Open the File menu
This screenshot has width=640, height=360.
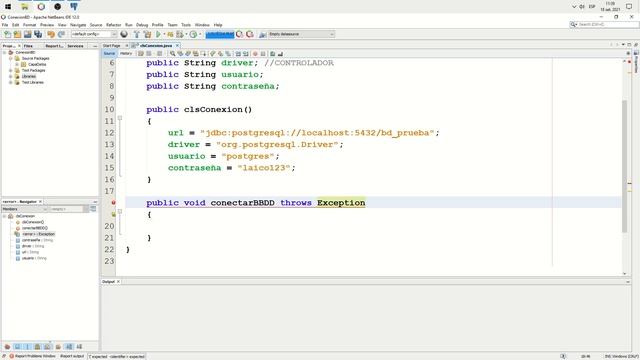coord(5,25)
